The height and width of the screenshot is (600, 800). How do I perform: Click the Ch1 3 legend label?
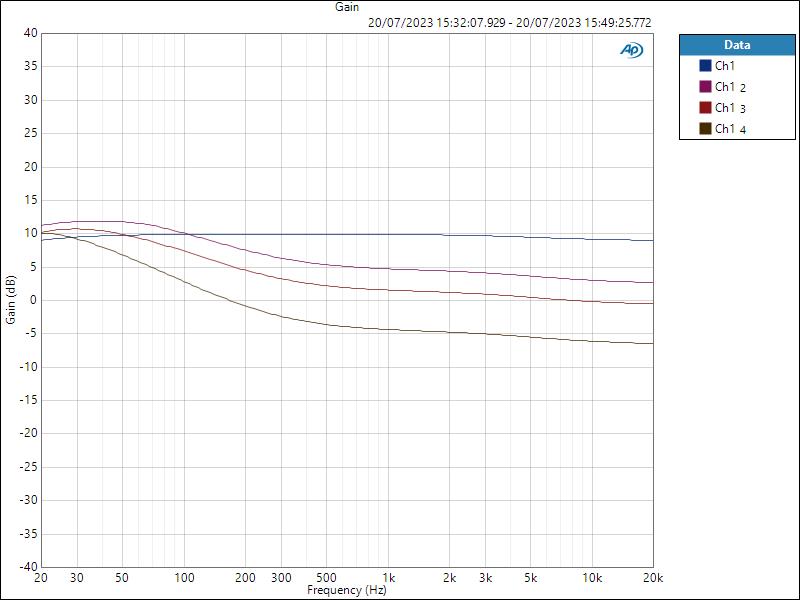pos(731,108)
